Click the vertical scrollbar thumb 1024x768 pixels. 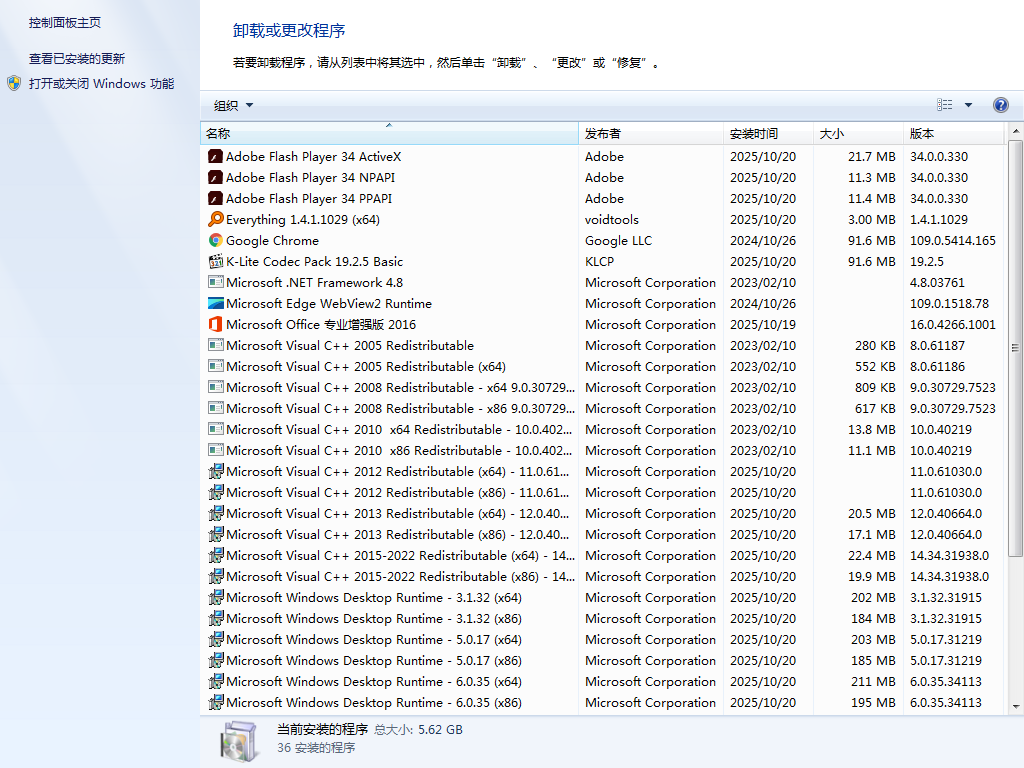[x=1015, y=348]
